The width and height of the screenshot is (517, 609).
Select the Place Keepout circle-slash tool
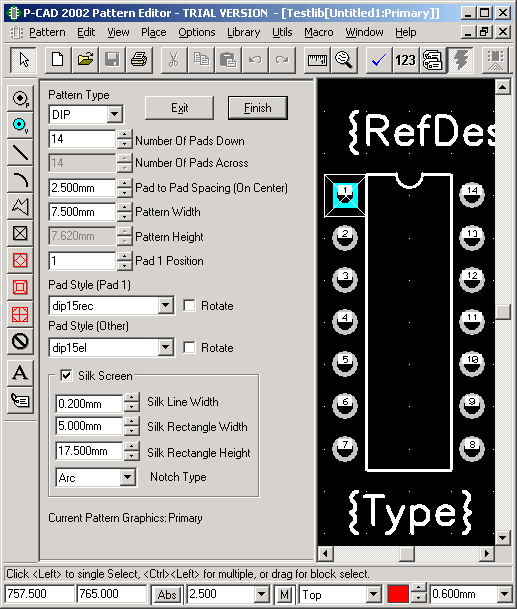(20, 341)
